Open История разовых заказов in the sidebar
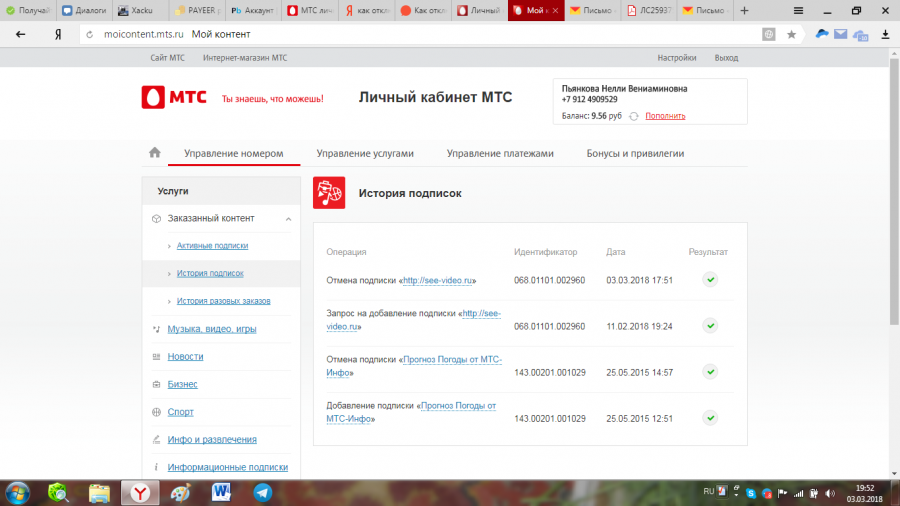The height and width of the screenshot is (506, 900). (223, 301)
